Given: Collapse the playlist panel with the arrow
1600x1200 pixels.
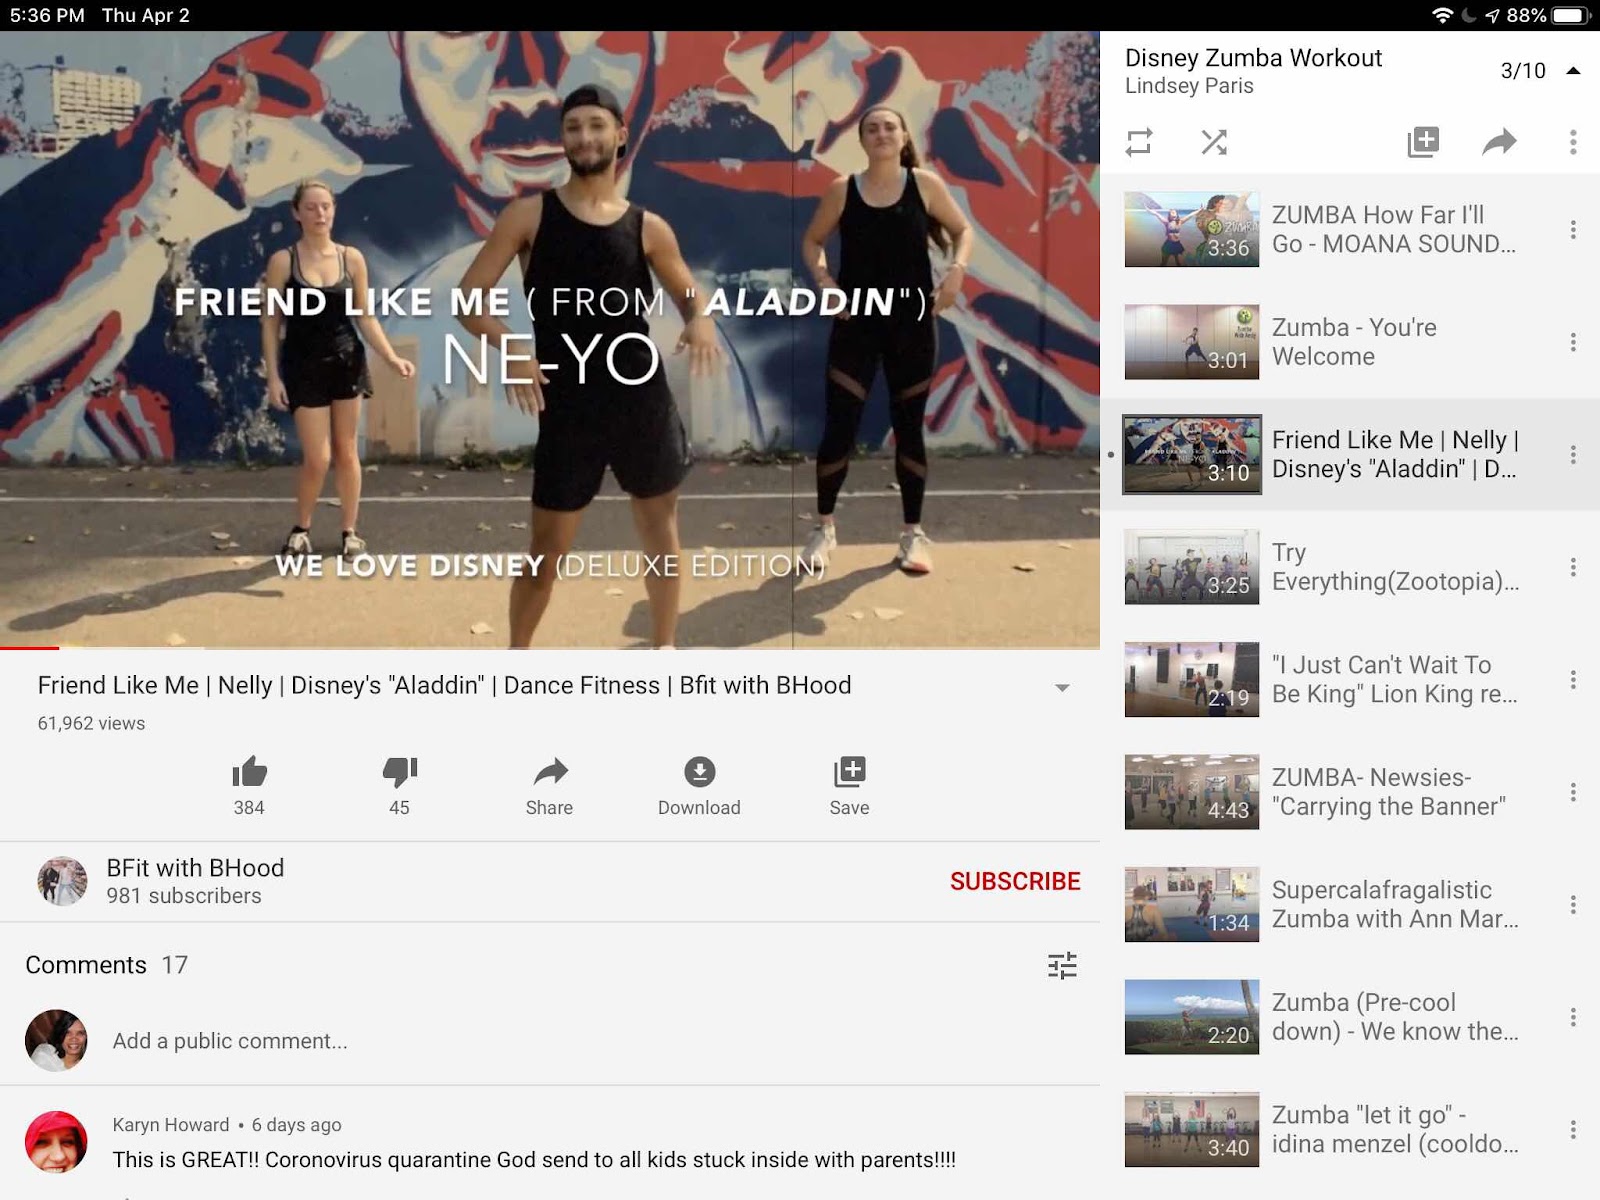Looking at the screenshot, I should coord(1573,71).
